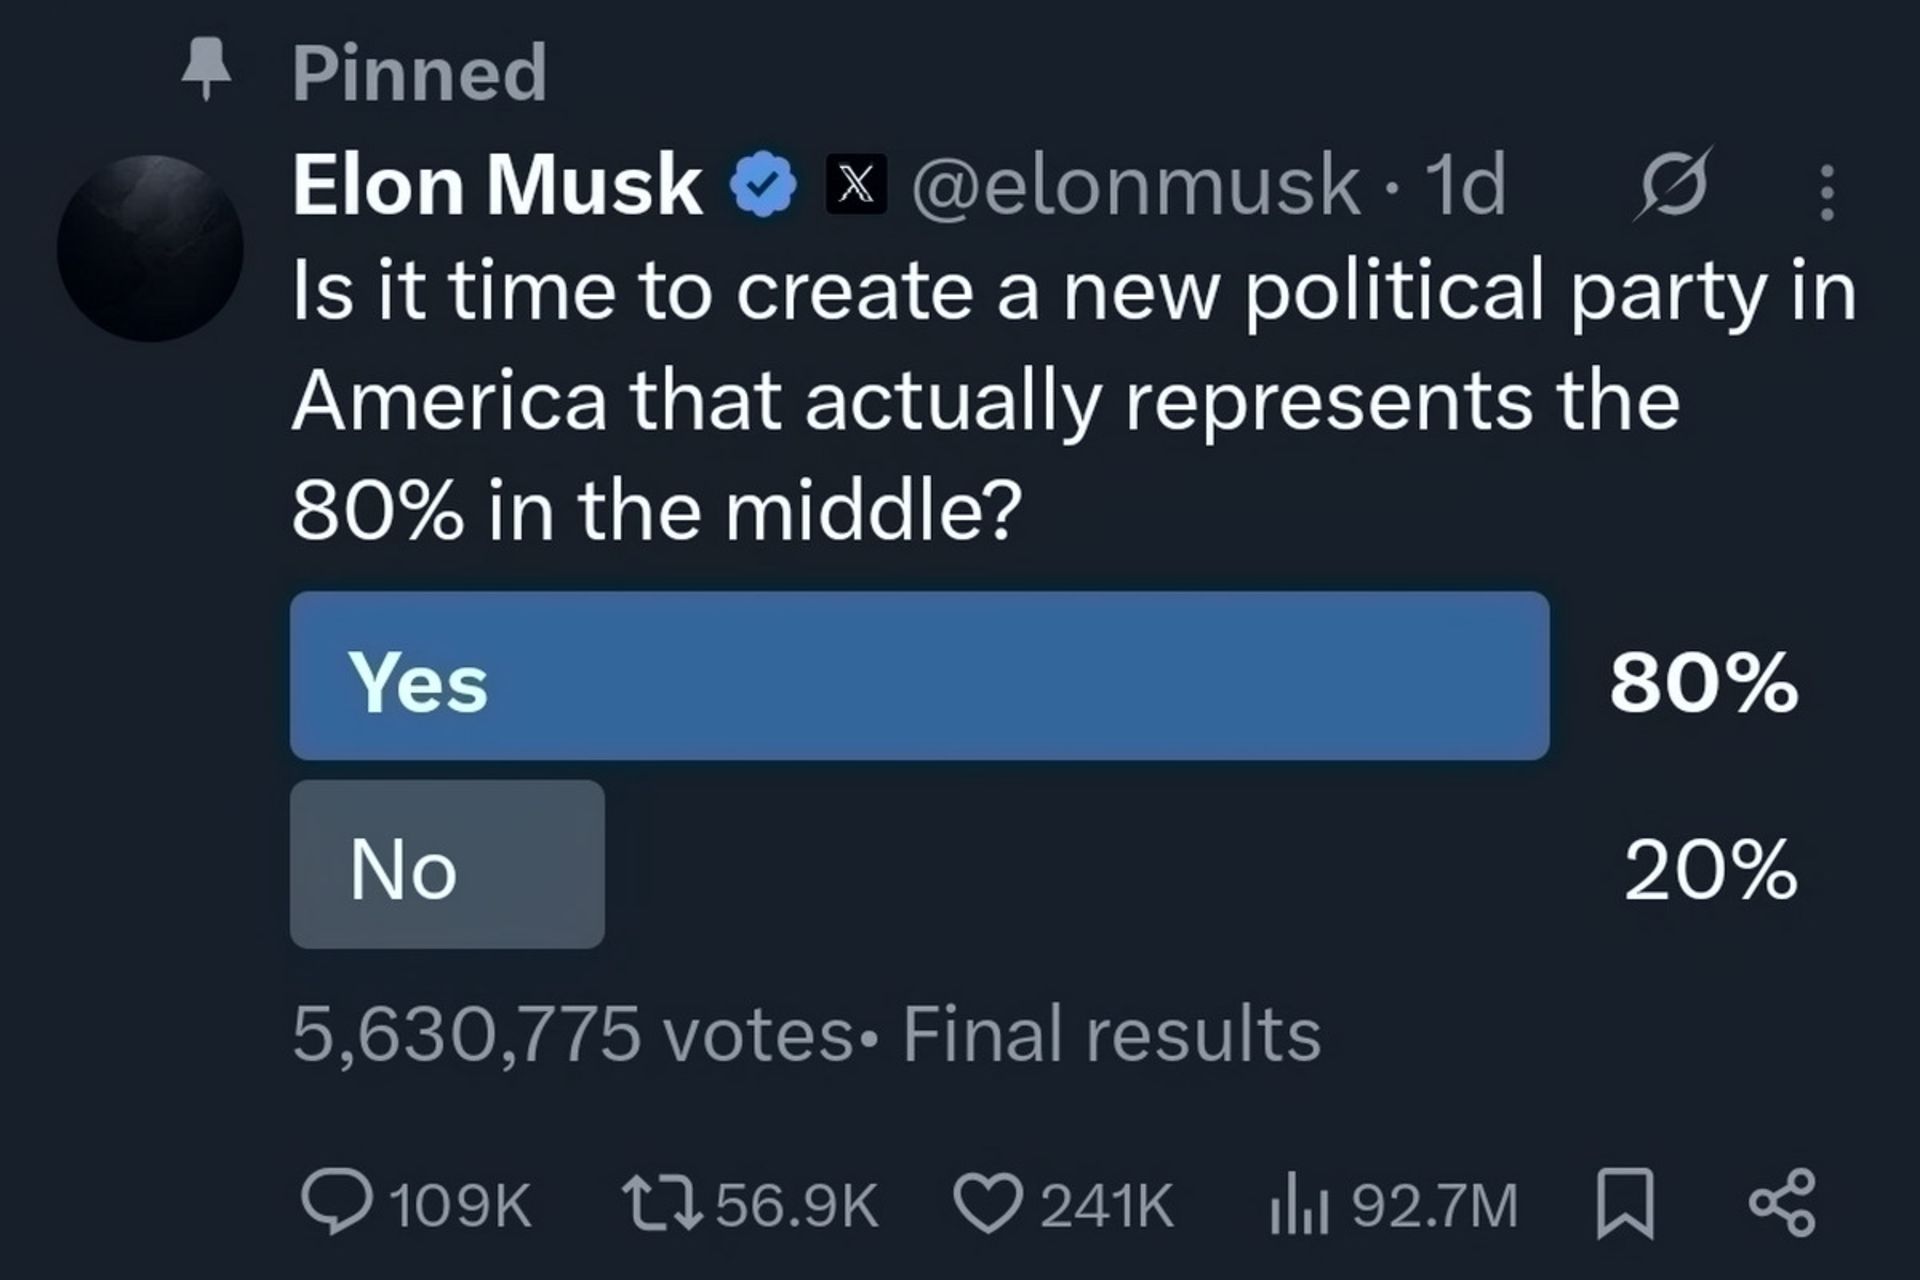Screen dimensions: 1920x1280
Task: Click the share icon
Action: click(x=1782, y=1203)
